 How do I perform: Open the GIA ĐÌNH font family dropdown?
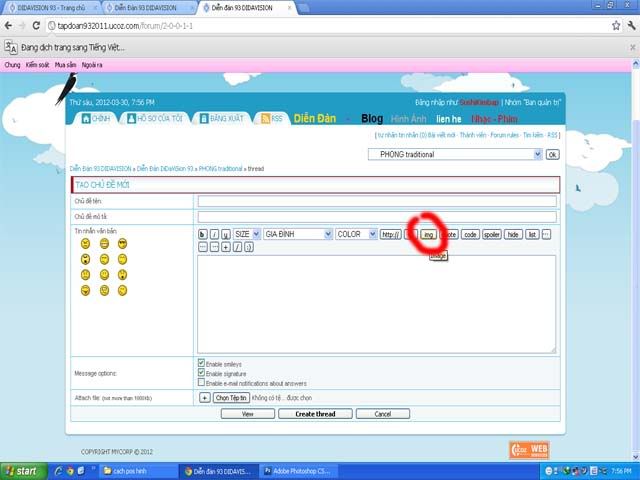[298, 234]
